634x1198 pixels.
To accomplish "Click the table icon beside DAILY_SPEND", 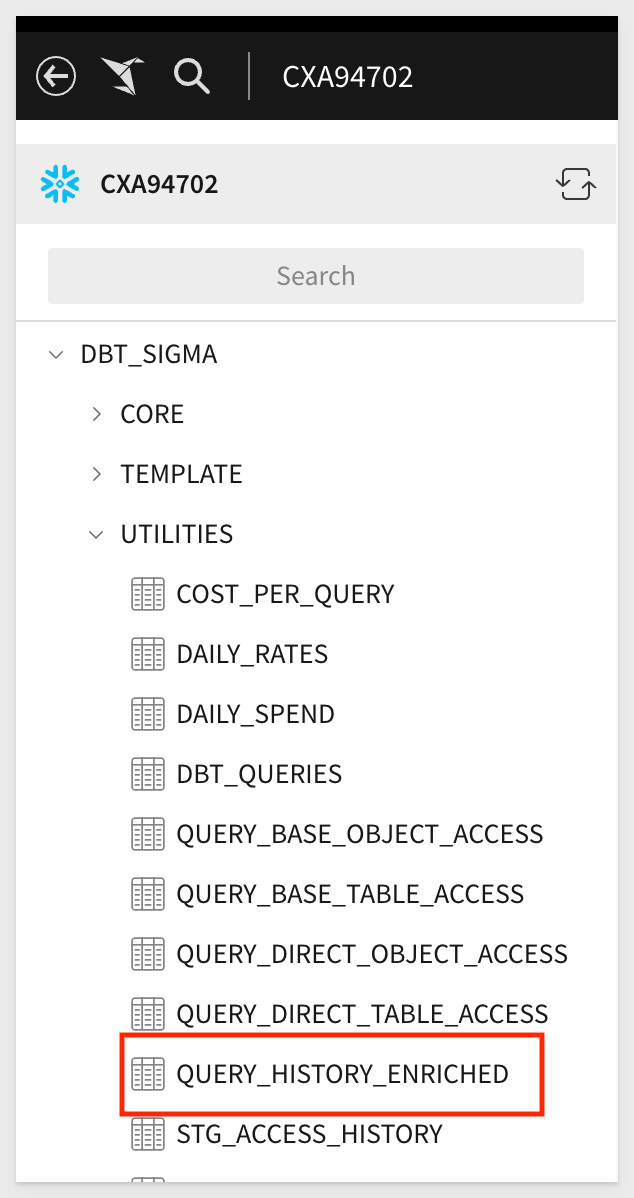I will (147, 713).
